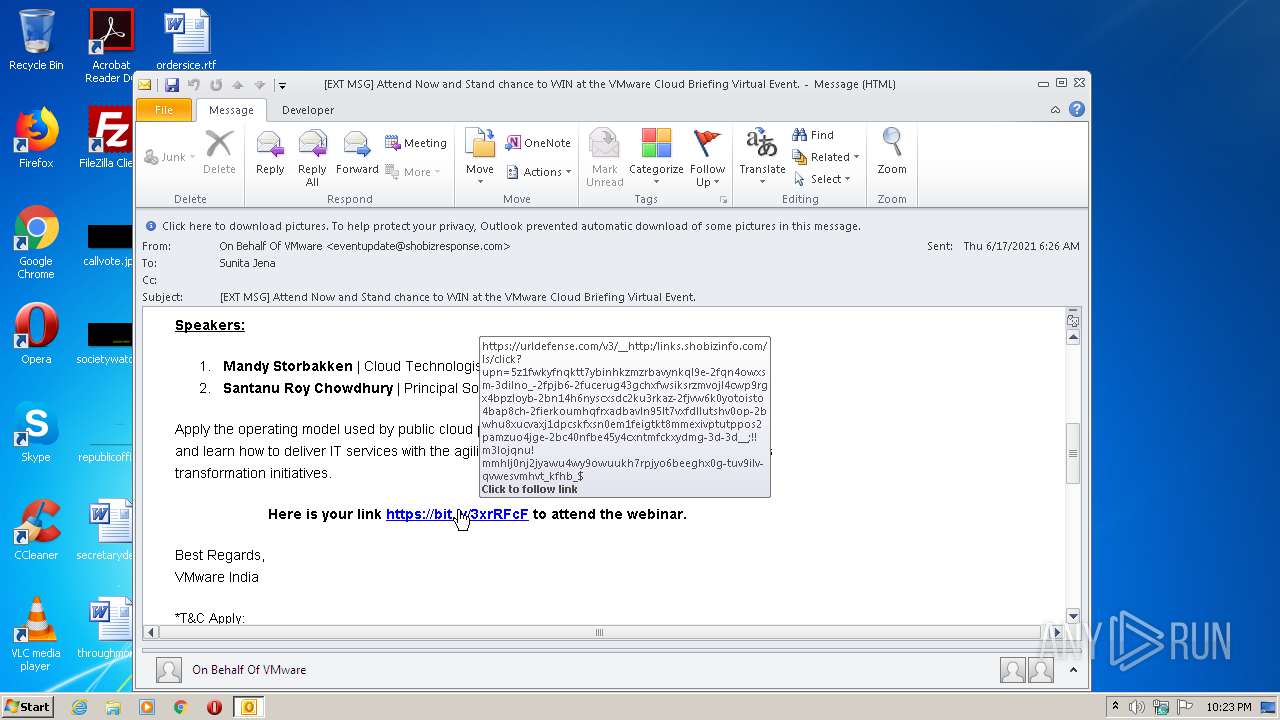This screenshot has height=720, width=1280.
Task: Click the horizontal scrollbar thumb
Action: pyautogui.click(x=599, y=632)
